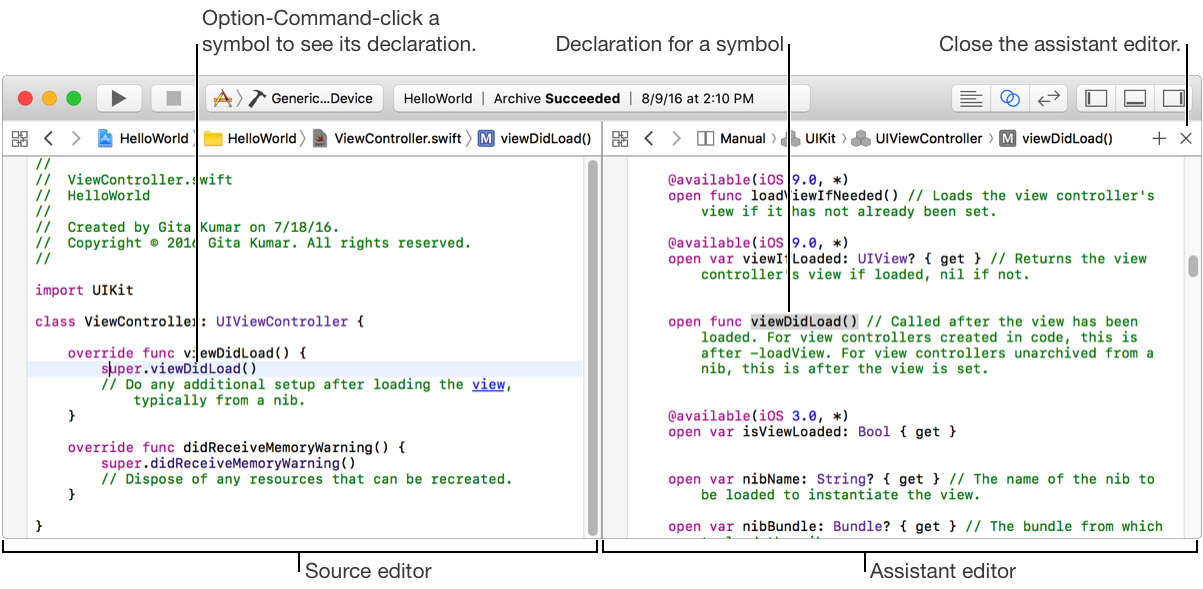Toggle the debug area visibility
This screenshot has height=589, width=1203.
click(1134, 98)
